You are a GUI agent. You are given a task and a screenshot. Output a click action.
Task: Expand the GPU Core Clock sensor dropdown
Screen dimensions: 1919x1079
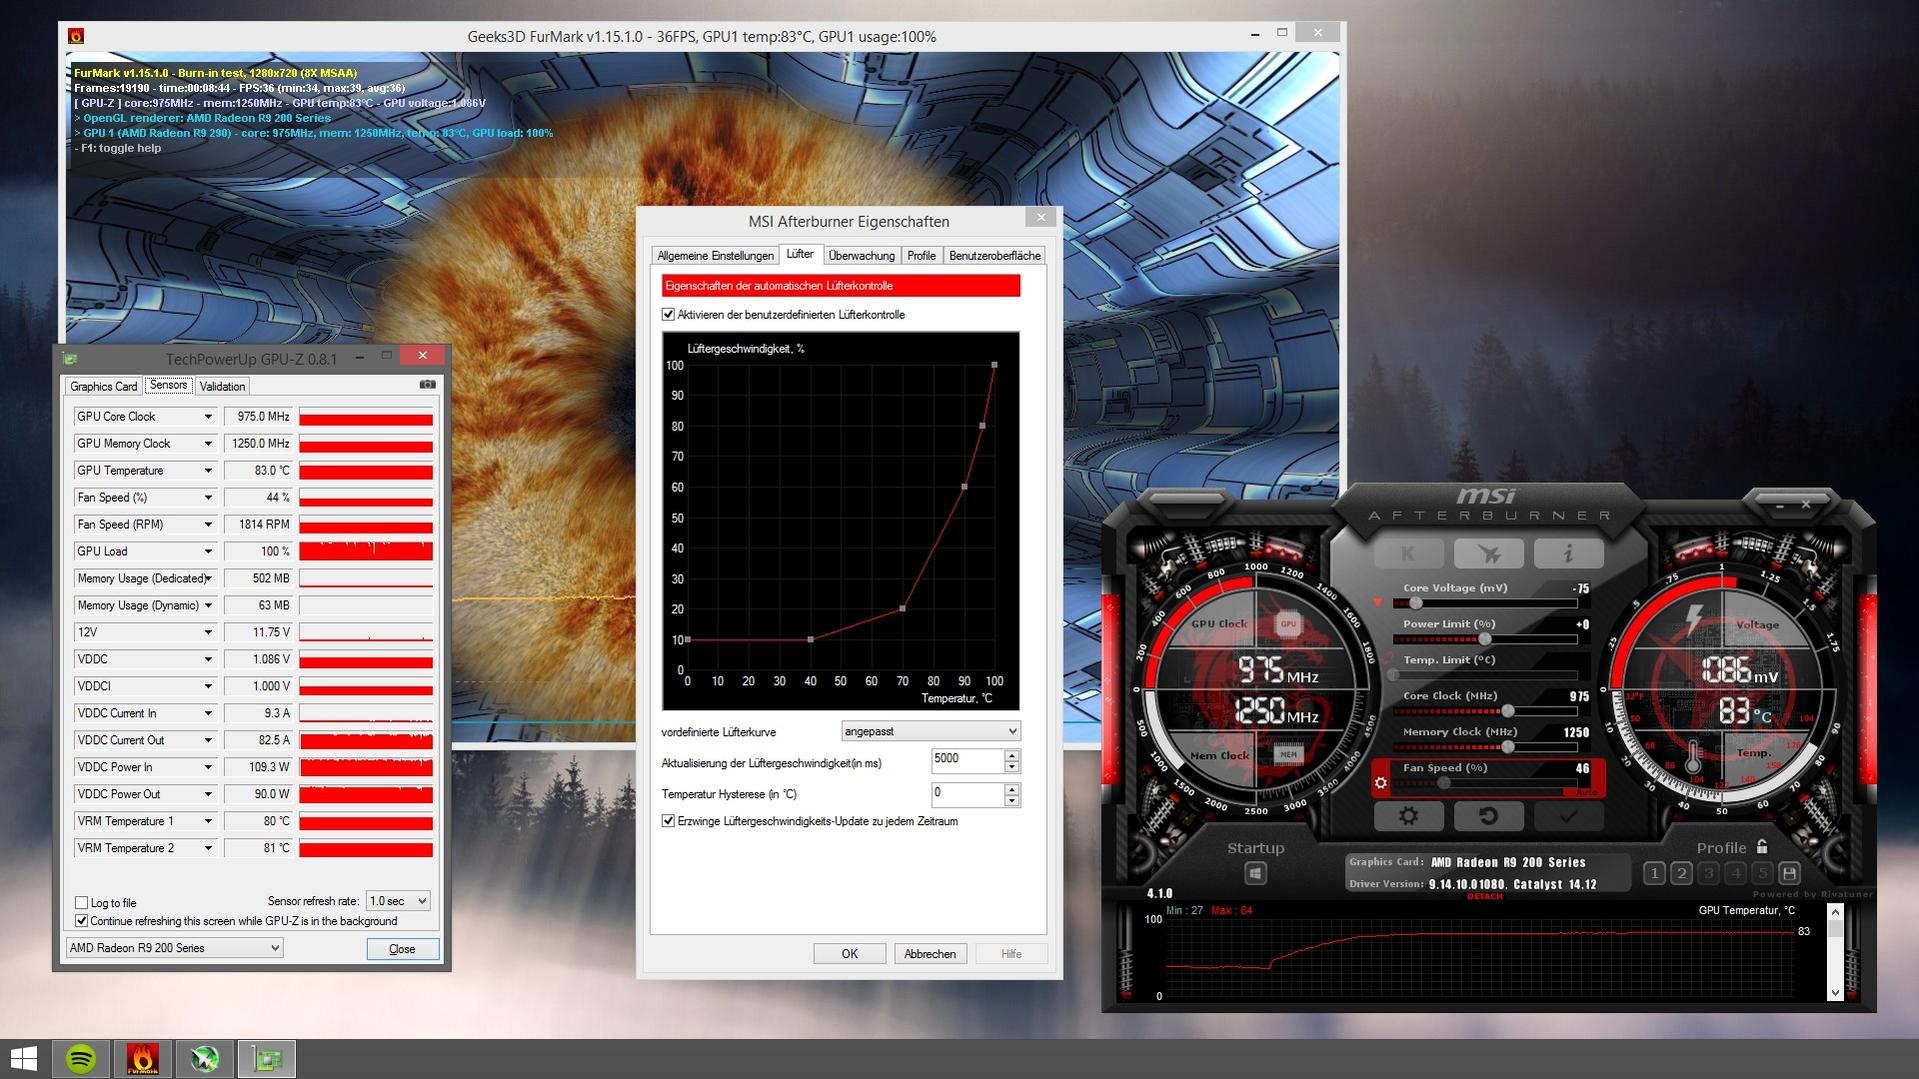tap(208, 416)
